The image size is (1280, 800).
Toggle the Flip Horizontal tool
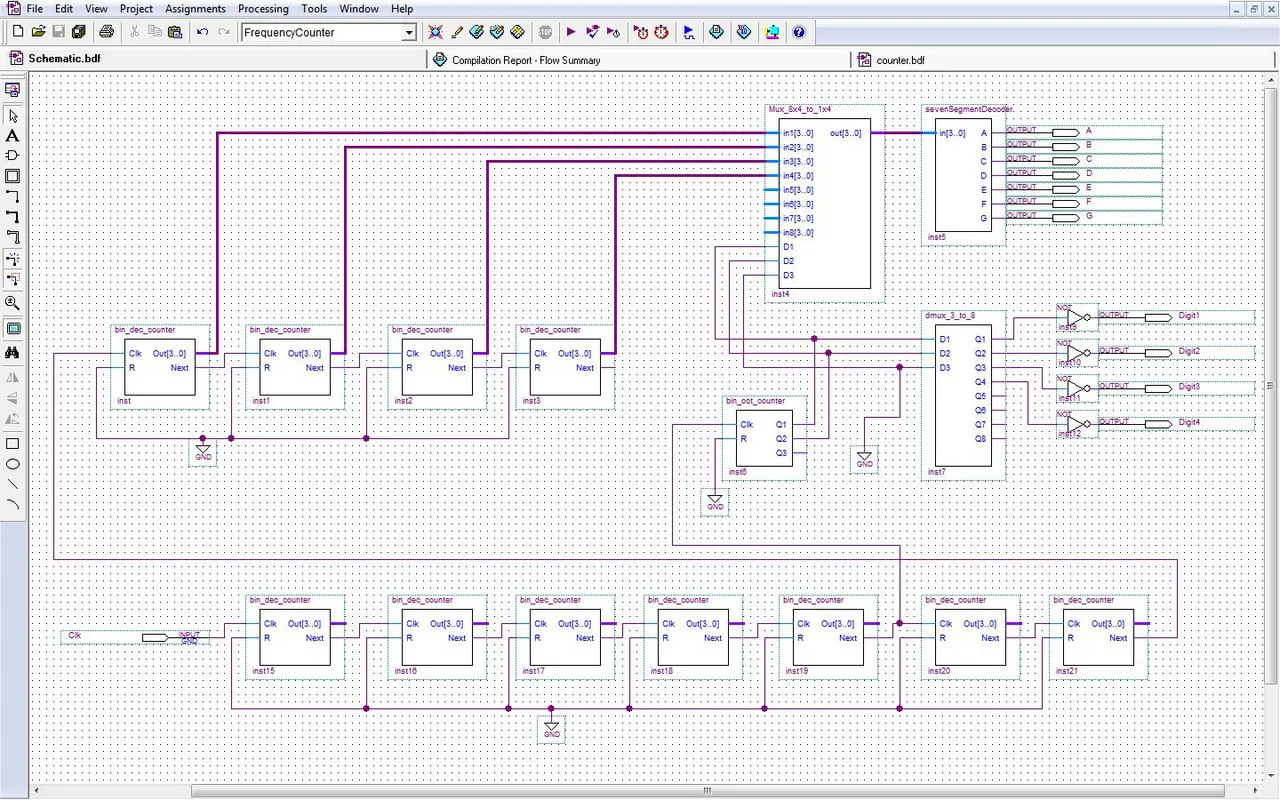[13, 377]
